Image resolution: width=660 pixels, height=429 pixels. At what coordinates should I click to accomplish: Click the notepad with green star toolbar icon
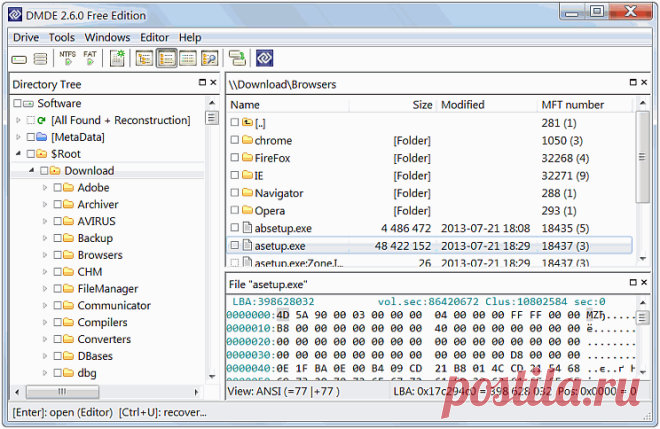point(117,58)
